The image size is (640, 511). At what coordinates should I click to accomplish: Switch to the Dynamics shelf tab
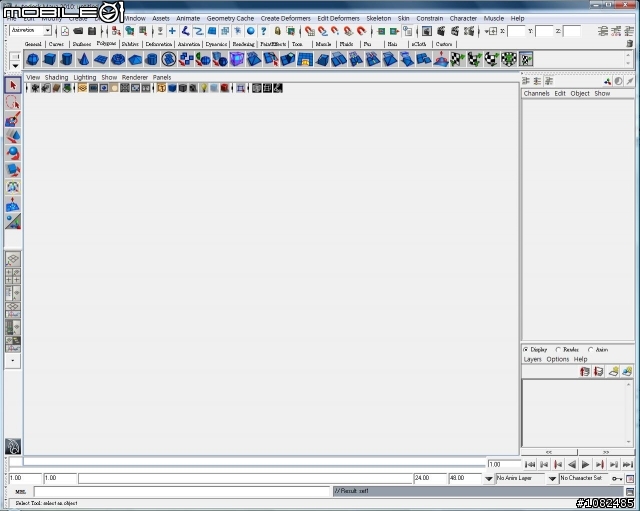216,44
